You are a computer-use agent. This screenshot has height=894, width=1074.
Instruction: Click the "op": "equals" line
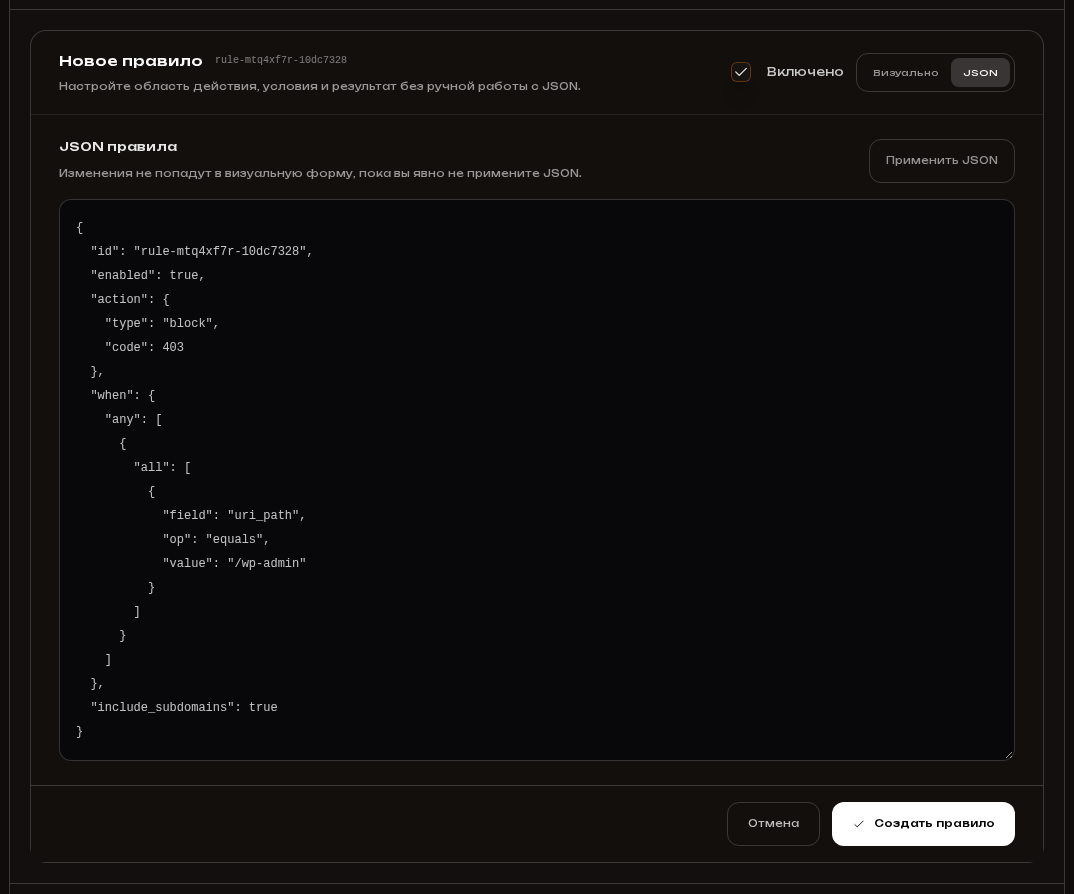coord(216,539)
